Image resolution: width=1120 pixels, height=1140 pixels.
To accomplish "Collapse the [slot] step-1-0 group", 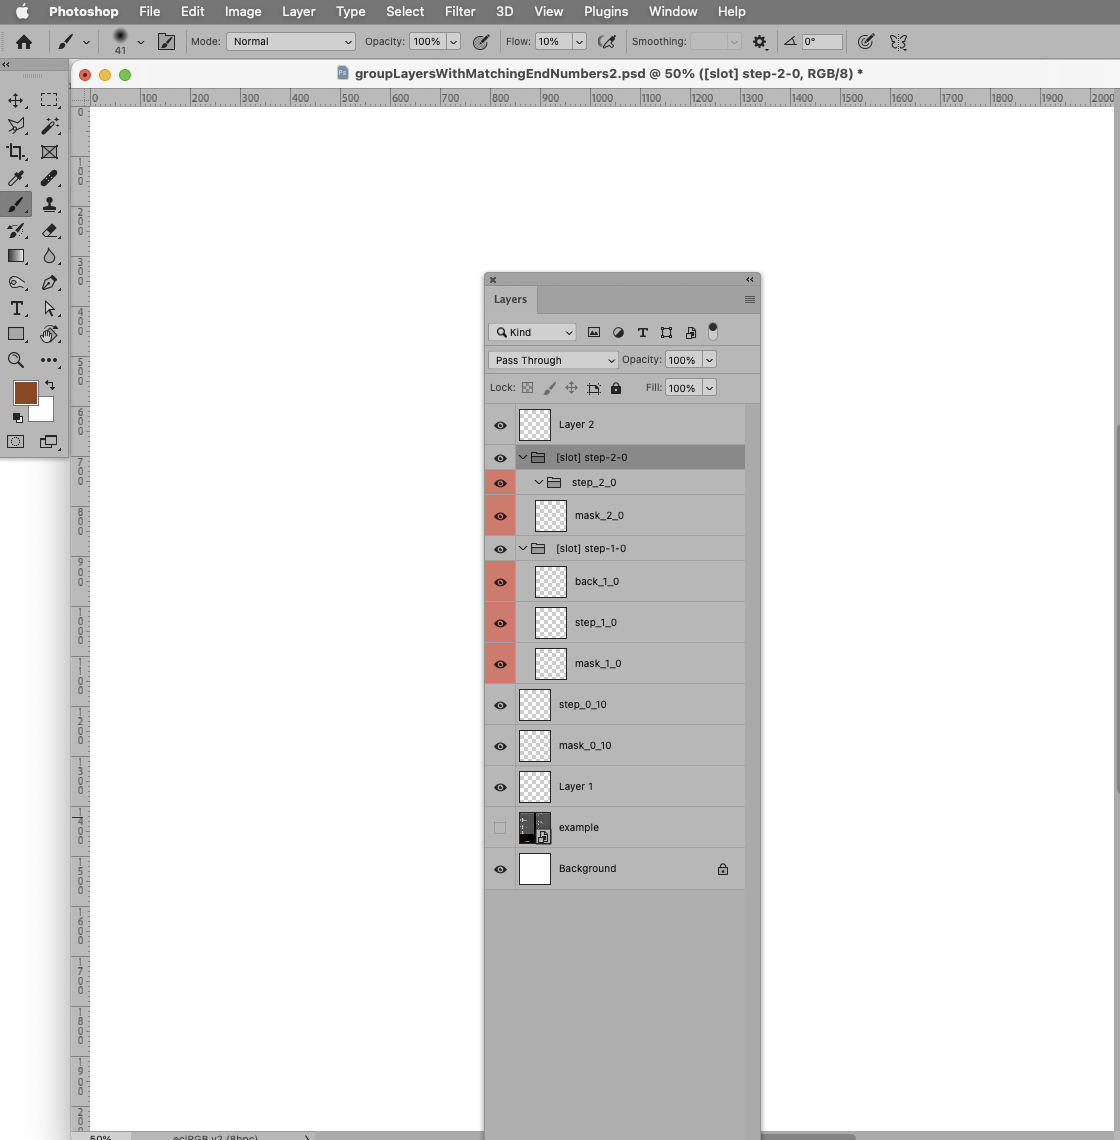I will pos(522,548).
